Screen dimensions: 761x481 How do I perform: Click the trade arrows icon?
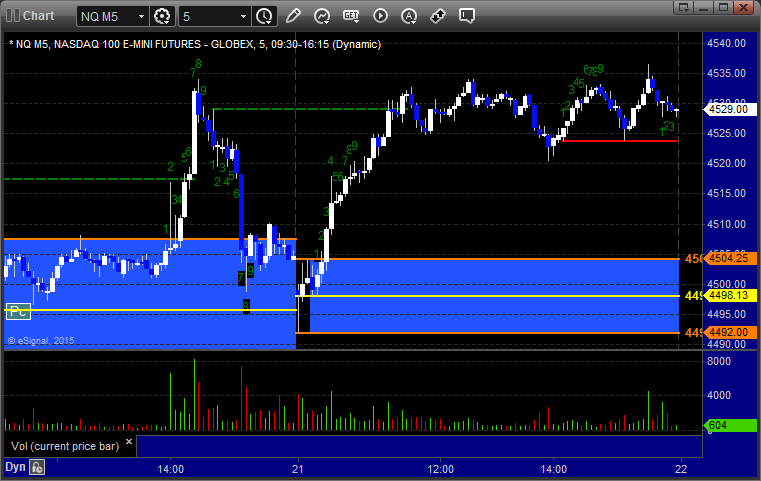pos(438,16)
